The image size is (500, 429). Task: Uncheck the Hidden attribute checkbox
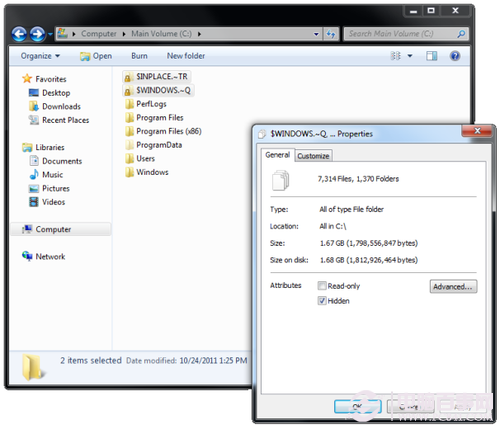(x=322, y=301)
